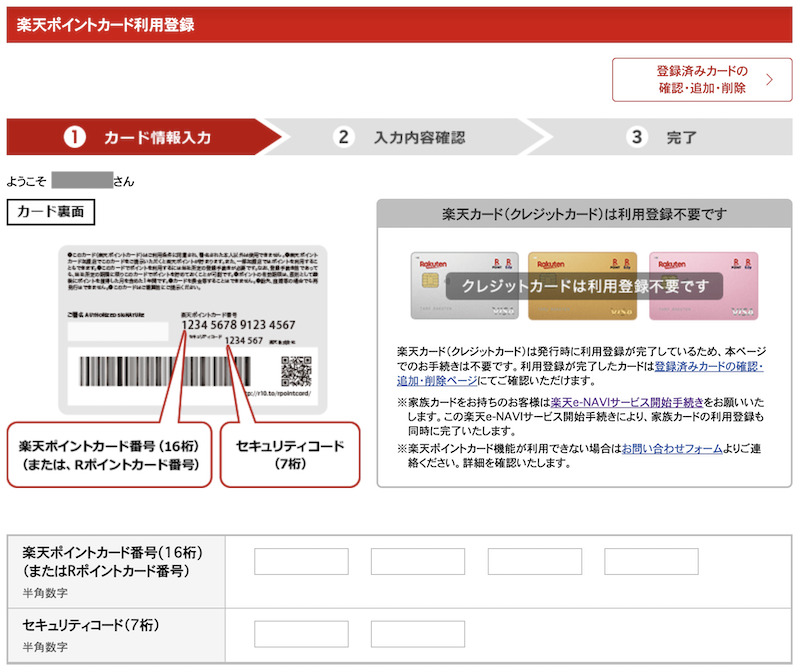Open the 完了 step indicator
Viewport: 800px width, 672px height.
[x=672, y=141]
